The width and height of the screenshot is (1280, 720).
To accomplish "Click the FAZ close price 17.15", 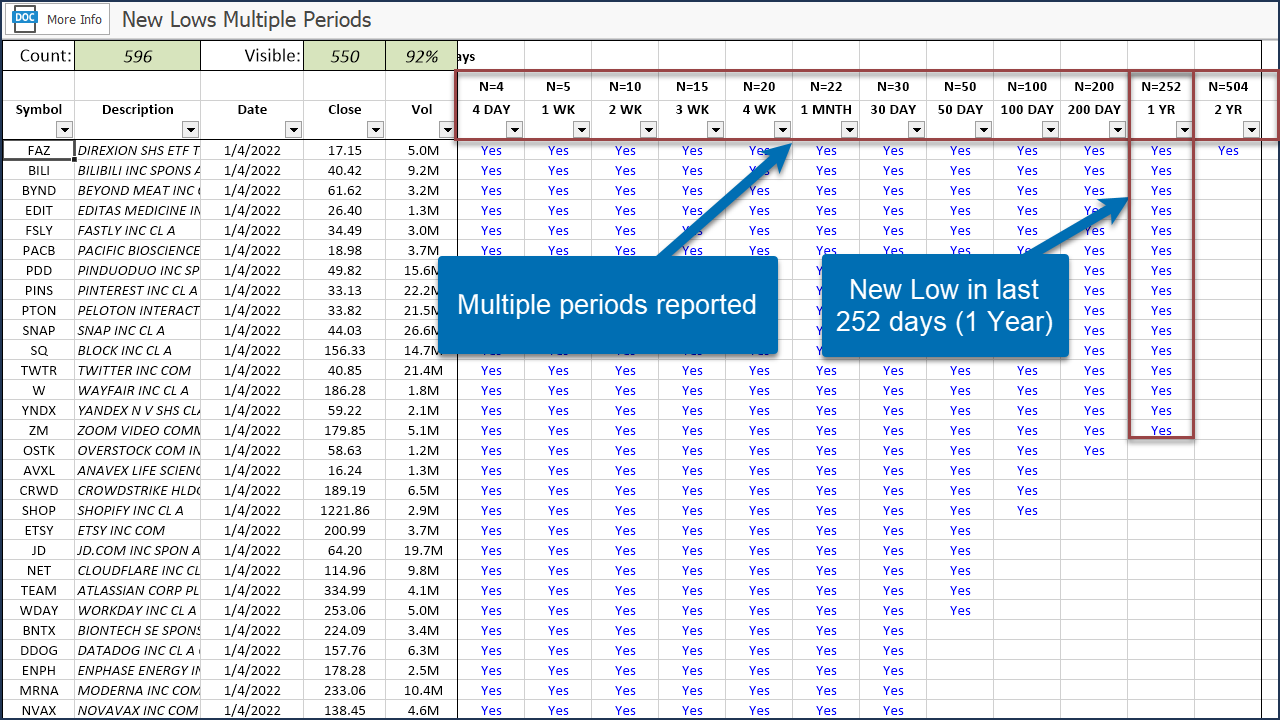I will (x=345, y=150).
